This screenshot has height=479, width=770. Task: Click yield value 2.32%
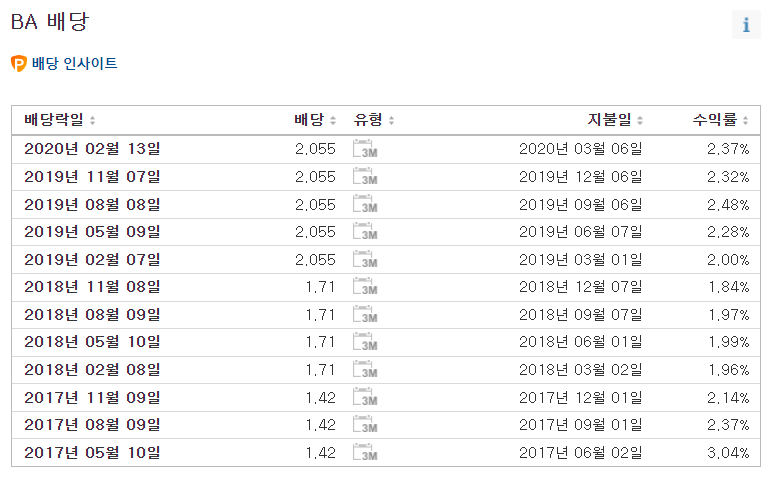(x=728, y=176)
